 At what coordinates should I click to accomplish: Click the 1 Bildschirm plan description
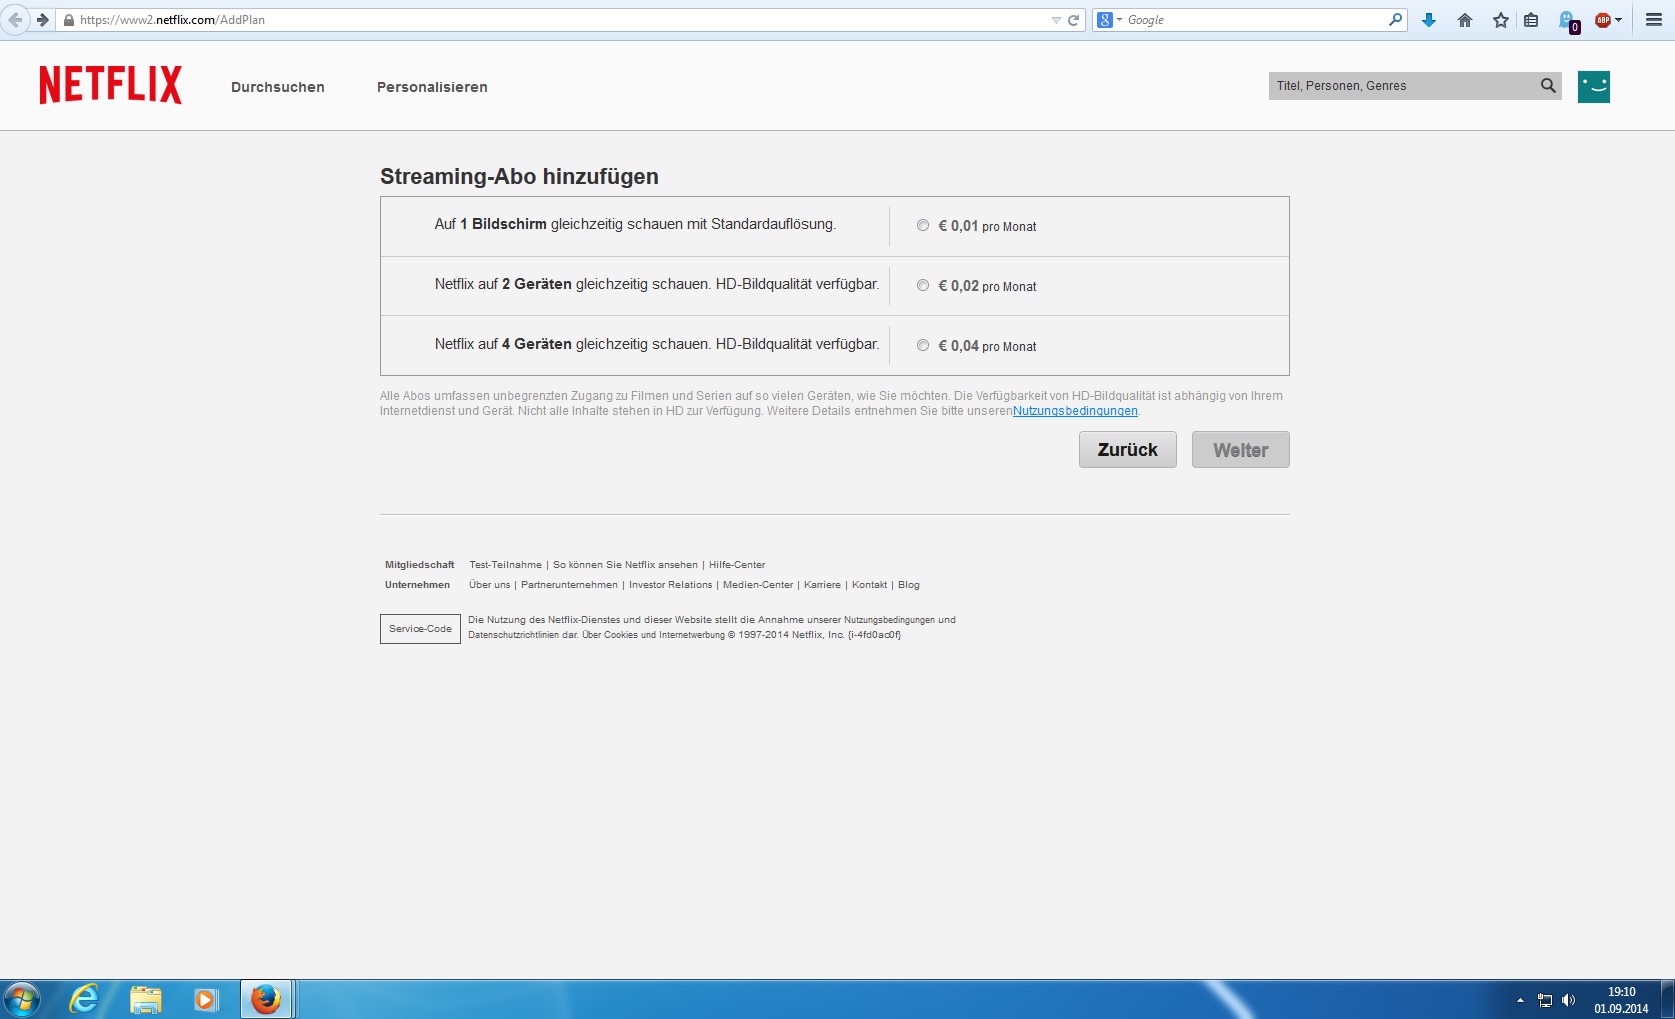635,224
